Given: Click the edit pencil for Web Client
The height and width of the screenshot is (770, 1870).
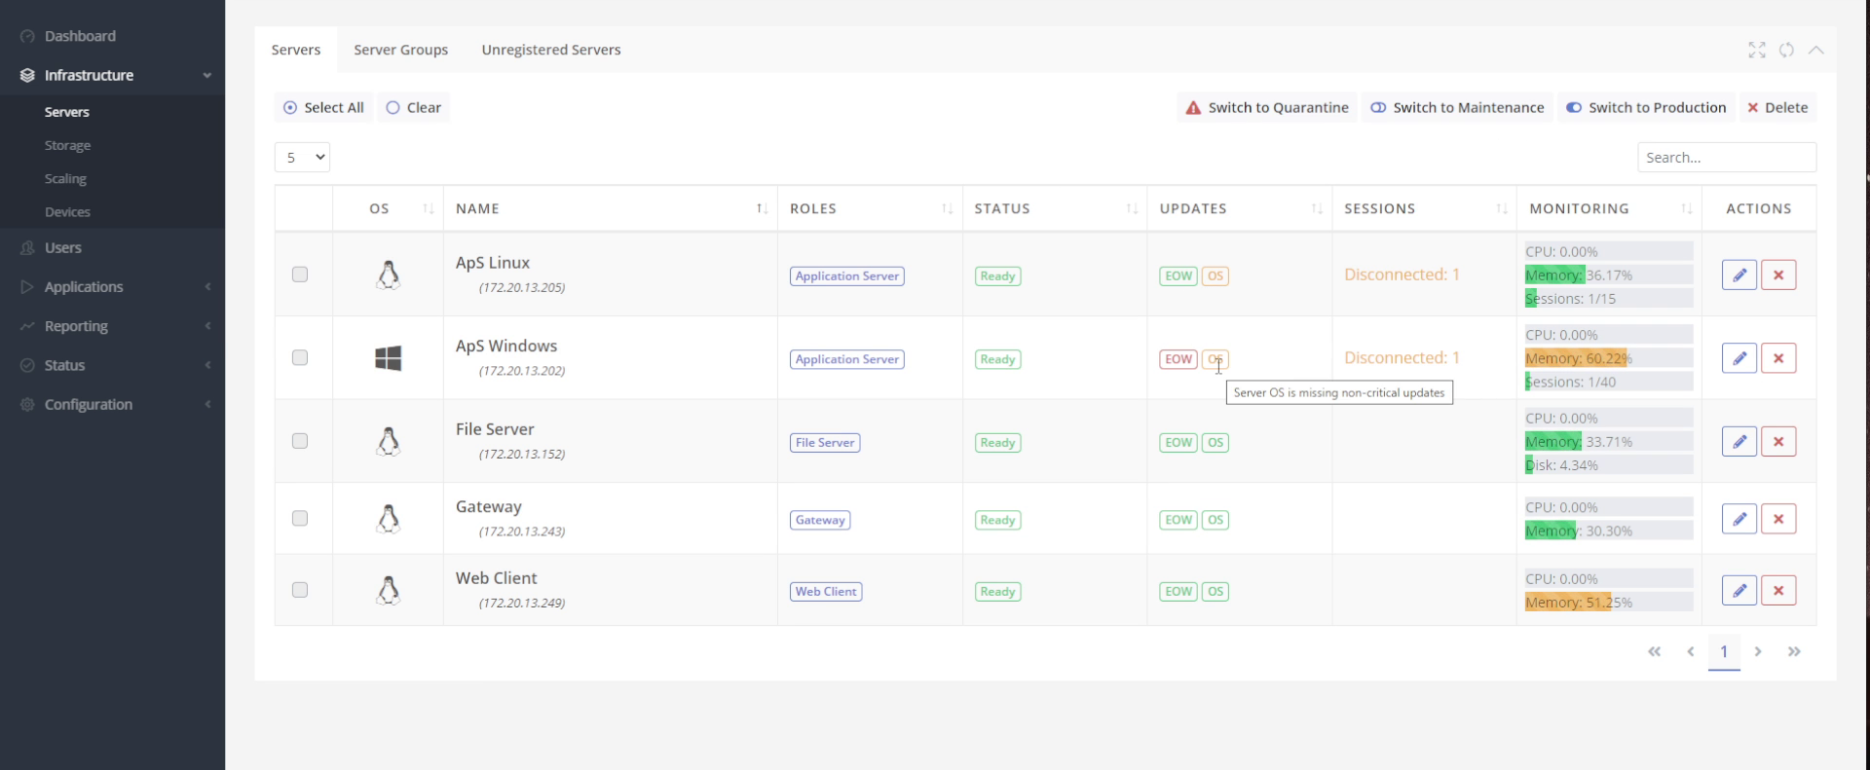Looking at the screenshot, I should [1739, 591].
